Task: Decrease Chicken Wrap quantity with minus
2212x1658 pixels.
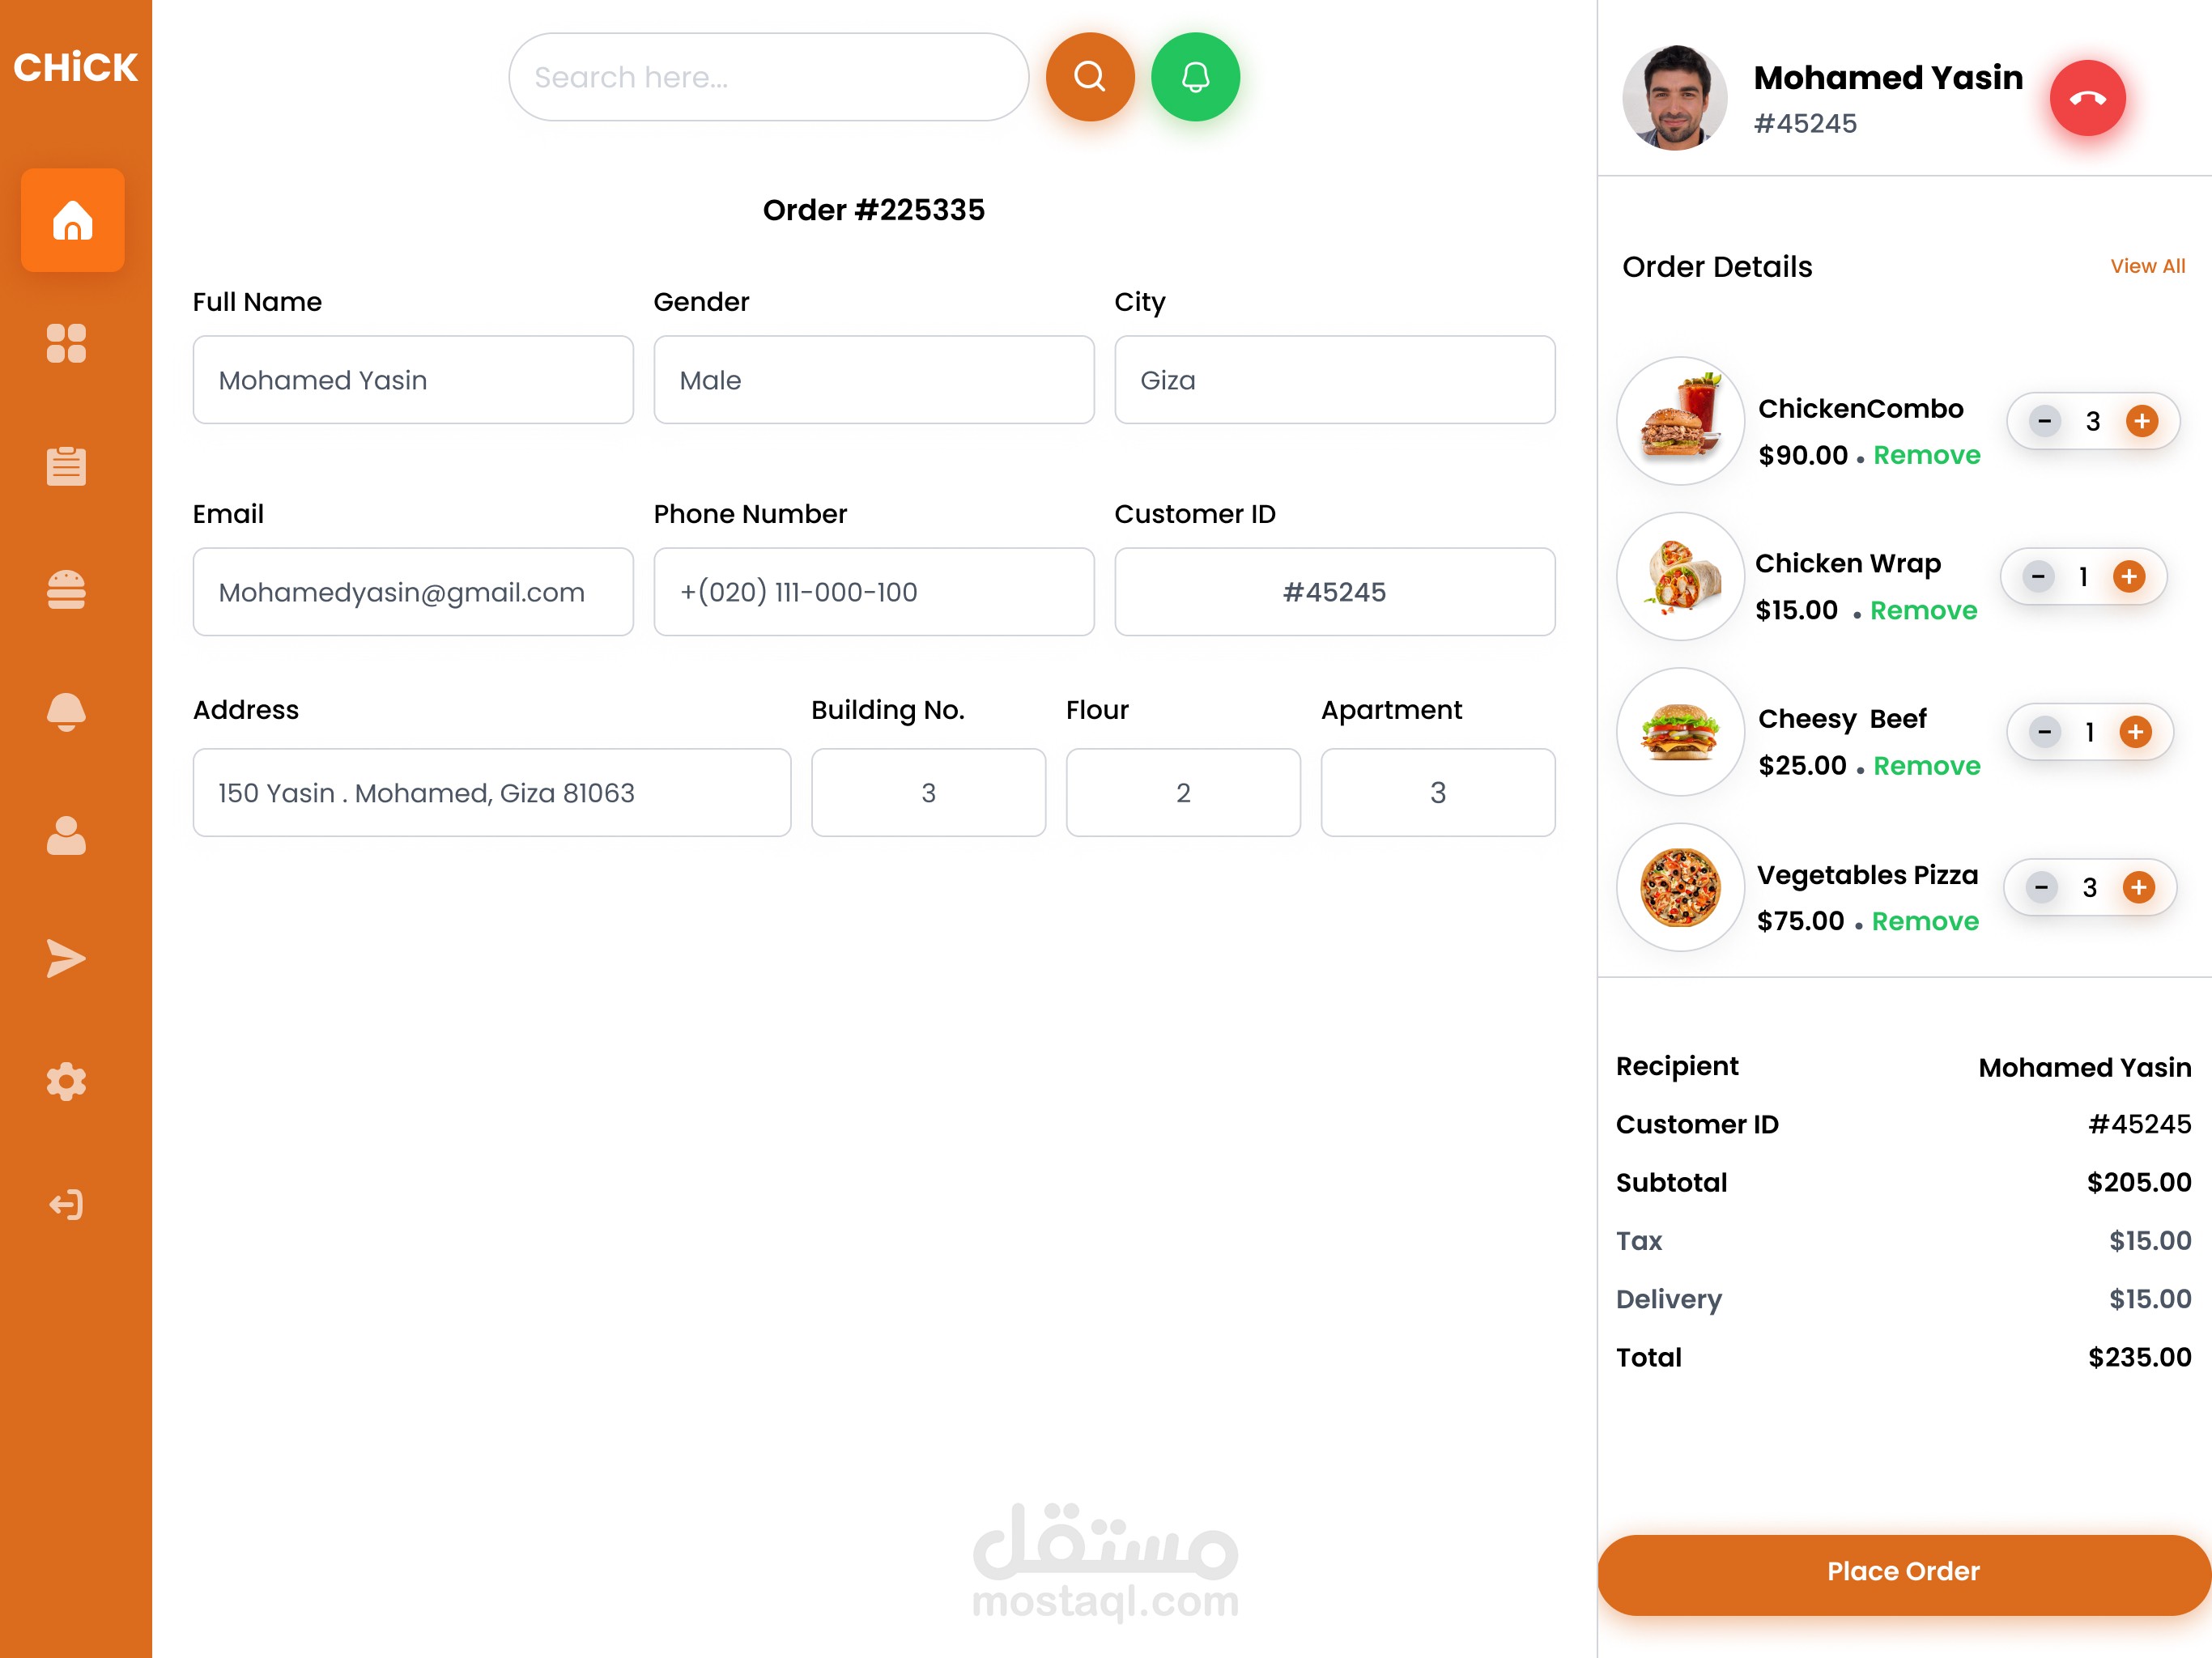Action: point(2037,576)
